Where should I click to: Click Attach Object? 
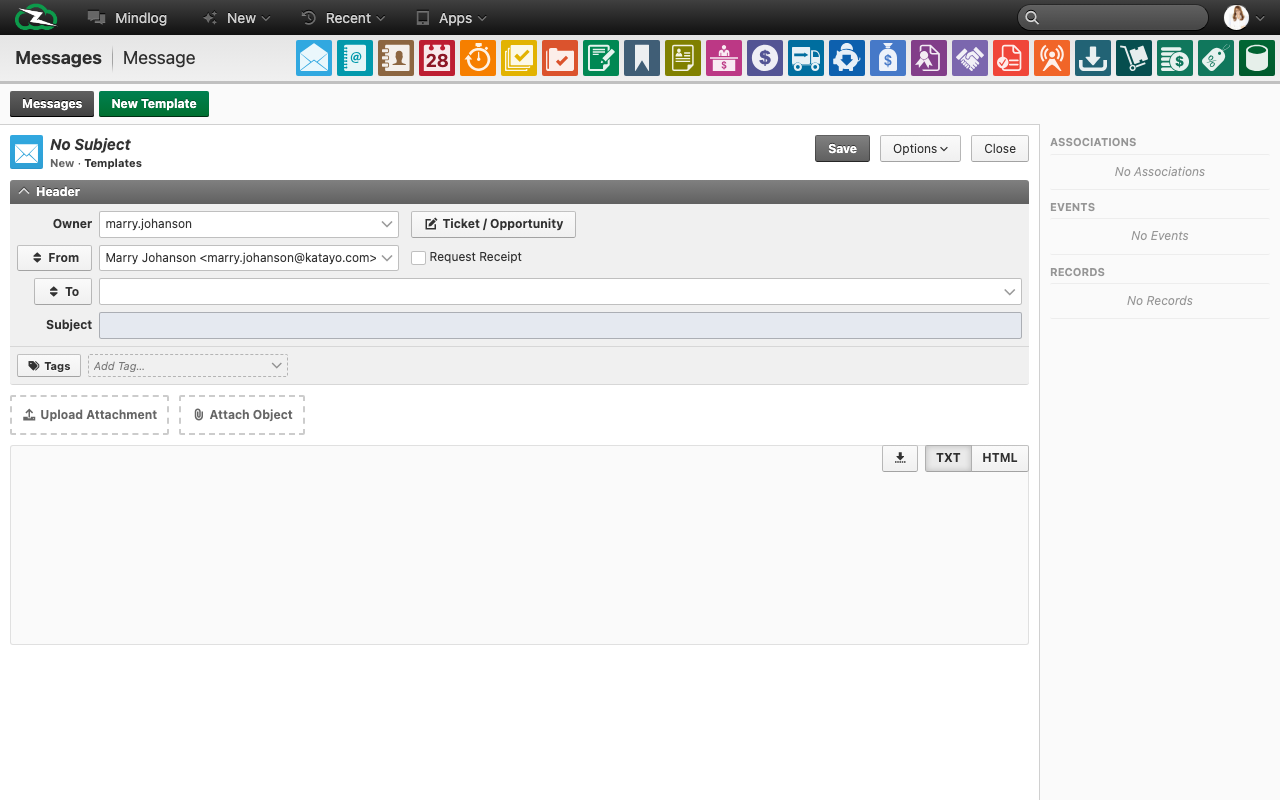pyautogui.click(x=242, y=415)
